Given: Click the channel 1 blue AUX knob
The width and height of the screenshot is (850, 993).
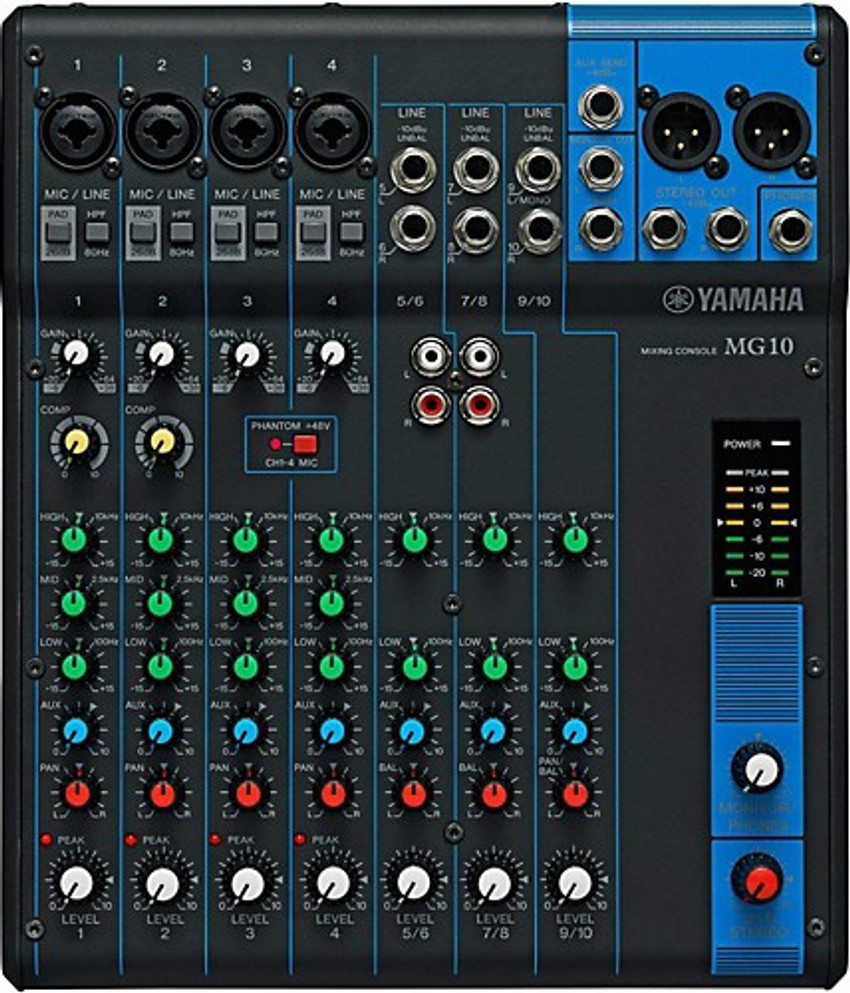Looking at the screenshot, I should (75, 731).
